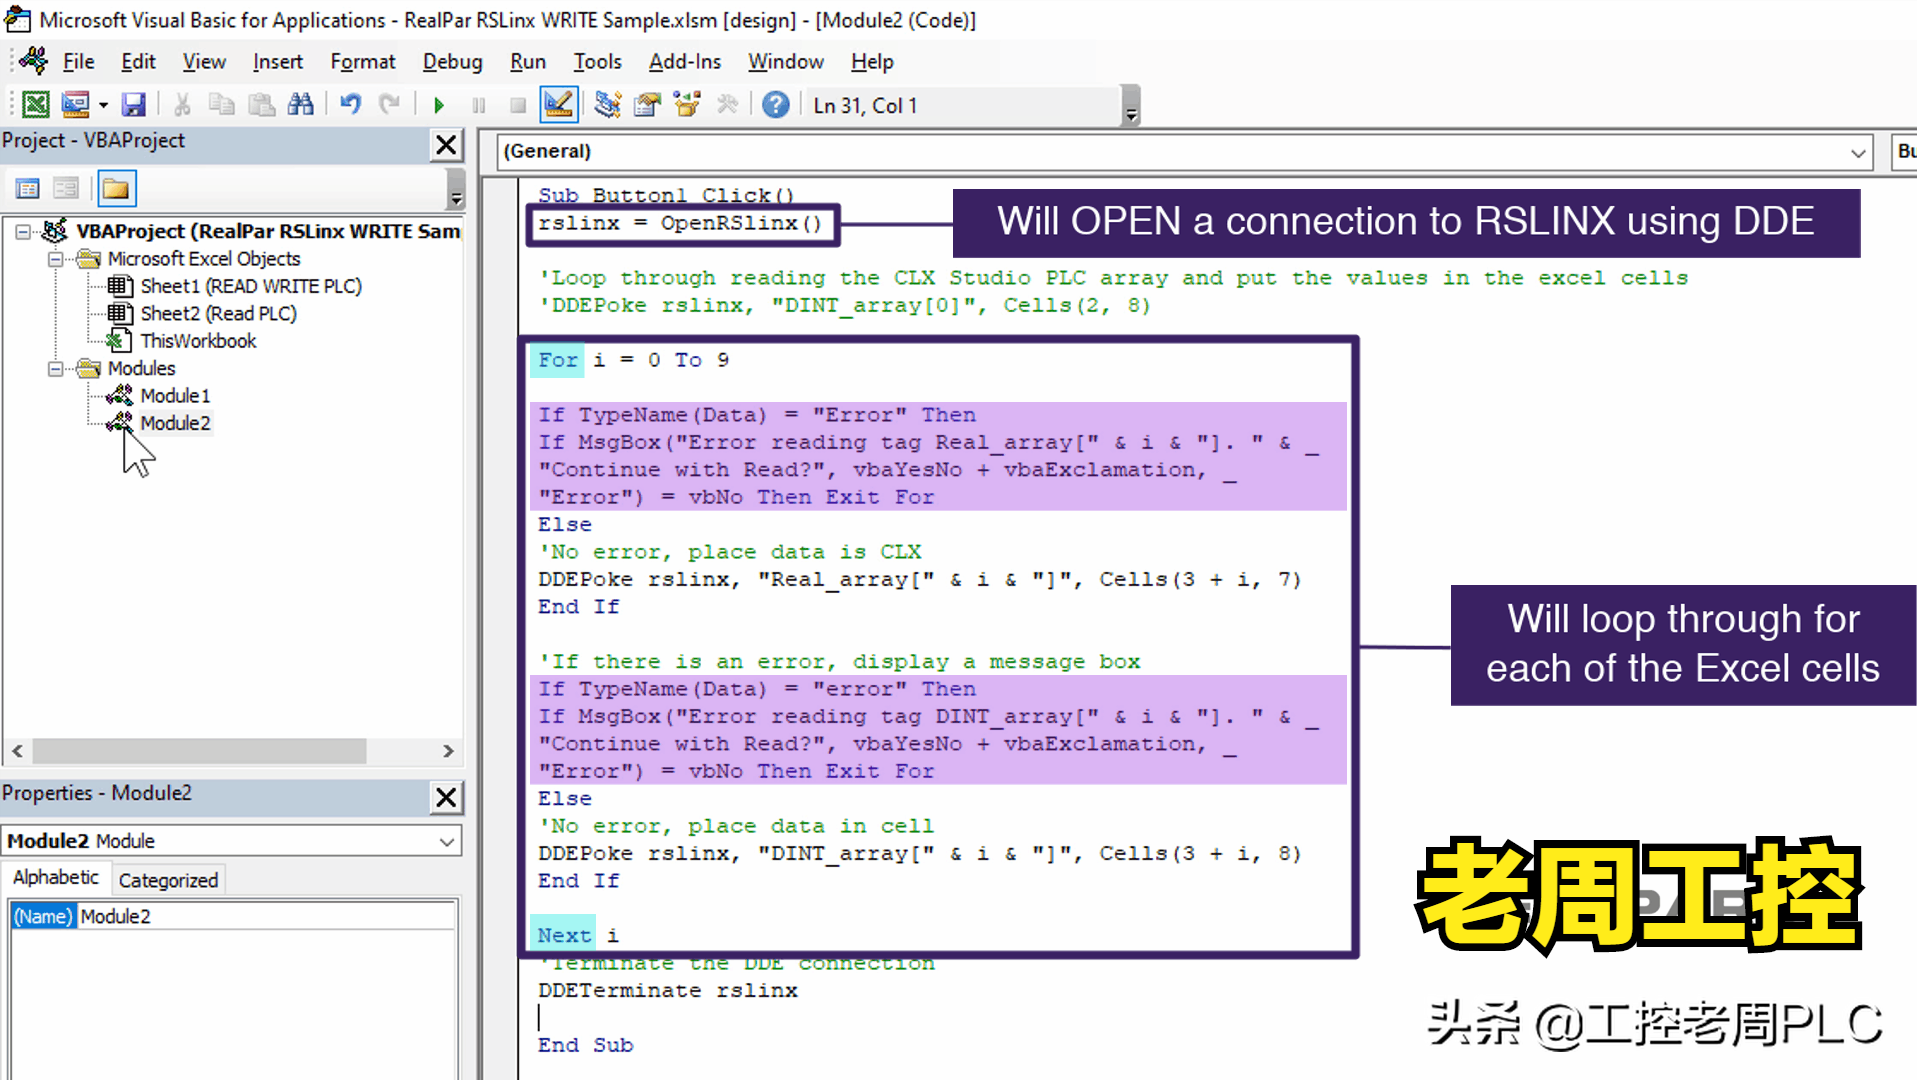The width and height of the screenshot is (1917, 1080).
Task: Open the File menu
Action: tap(78, 62)
